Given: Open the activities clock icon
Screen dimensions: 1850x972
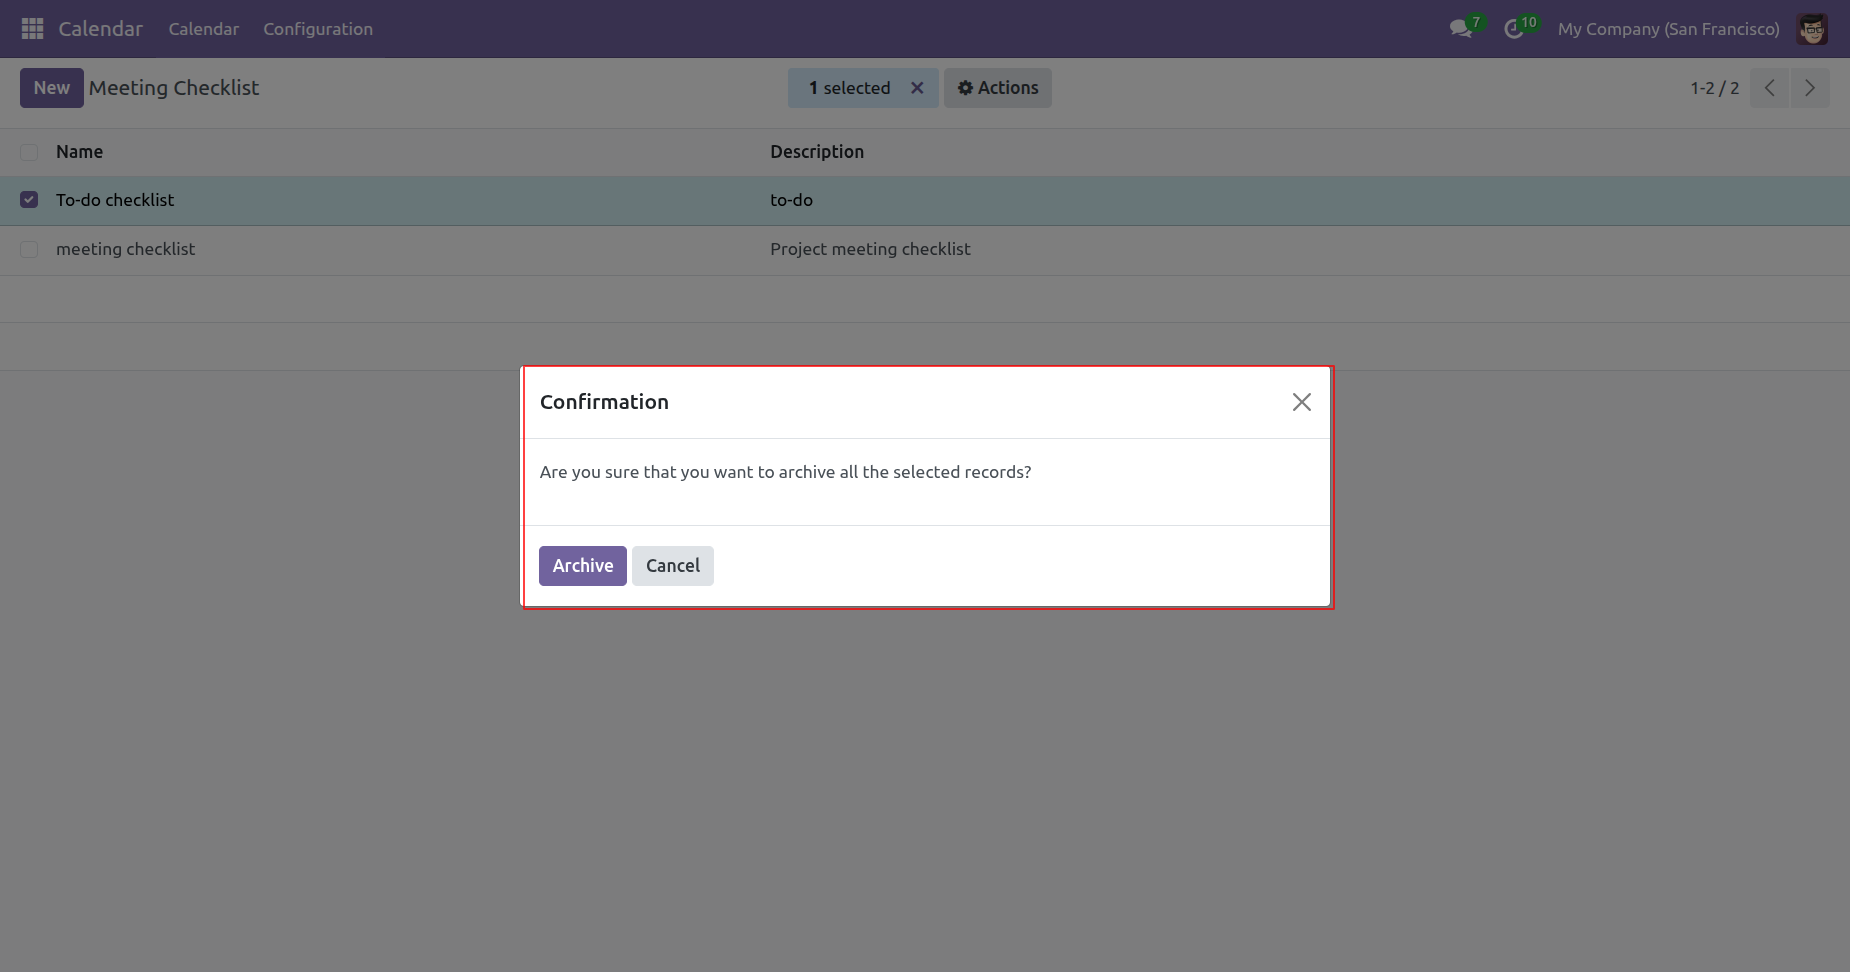Looking at the screenshot, I should pos(1514,29).
